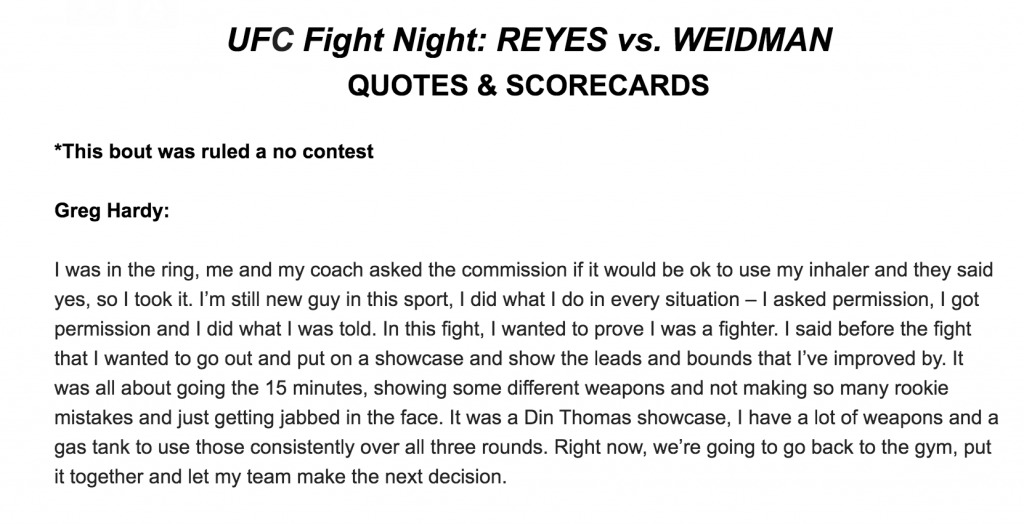The height and width of the screenshot is (524, 1024).
Task: Click the word 'commission' in the quote
Action: pos(510,270)
